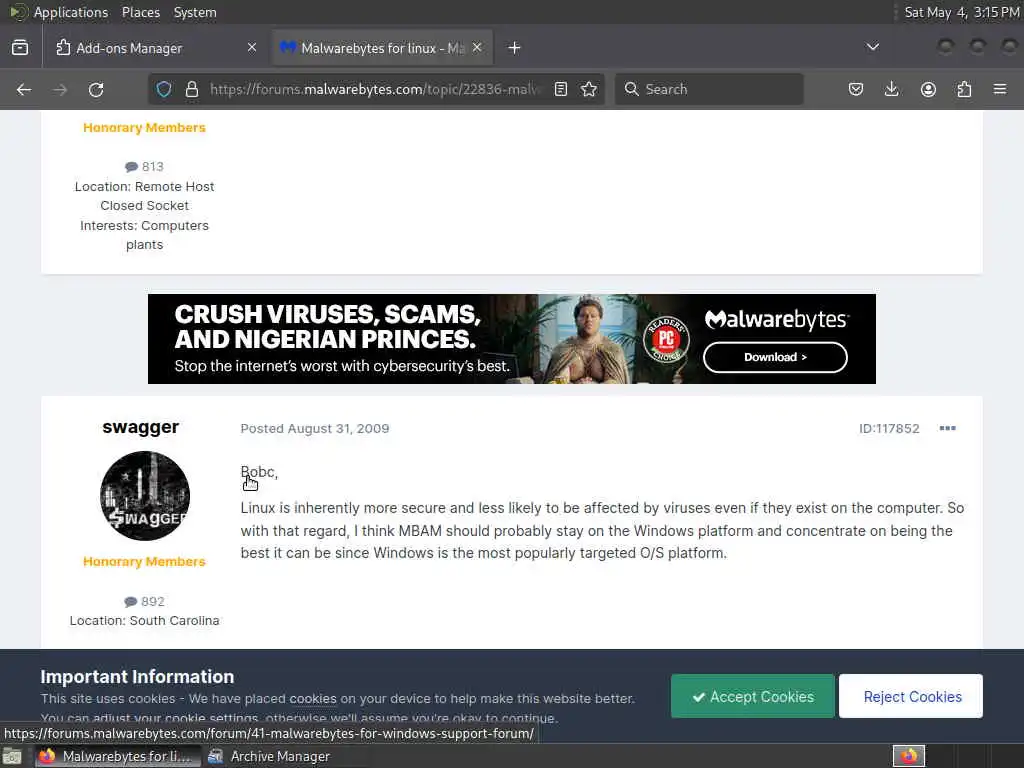The height and width of the screenshot is (768, 1024).
Task: Click the Malwarebytes Download banner button
Action: 775,357
